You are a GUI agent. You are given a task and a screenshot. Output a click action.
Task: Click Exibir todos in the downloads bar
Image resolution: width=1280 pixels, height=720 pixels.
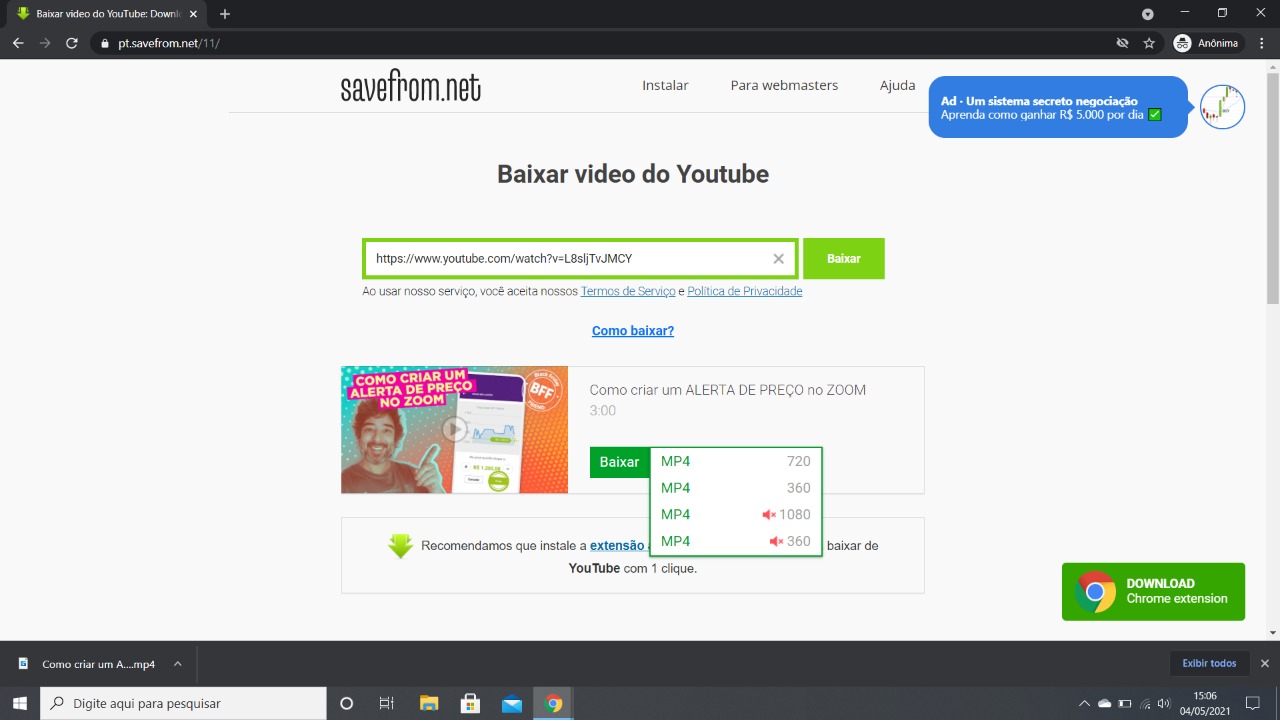1209,663
